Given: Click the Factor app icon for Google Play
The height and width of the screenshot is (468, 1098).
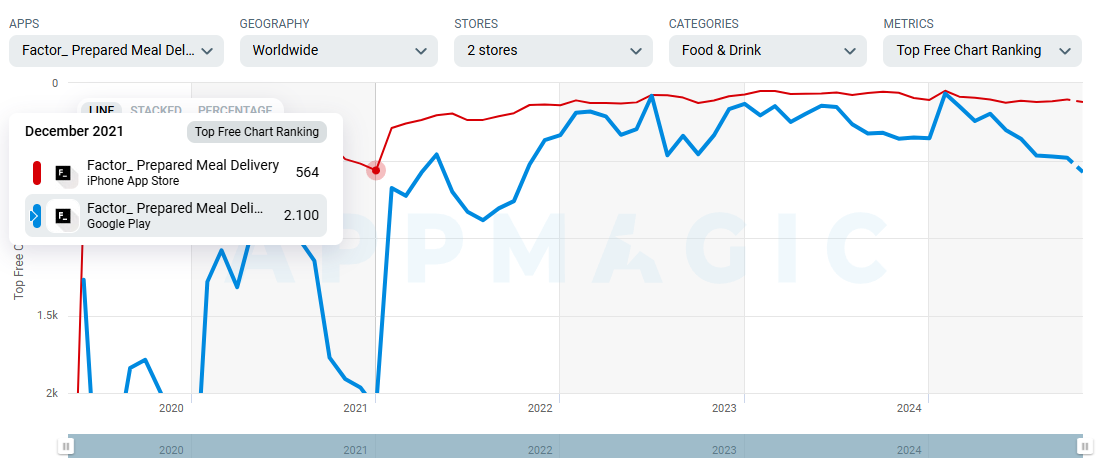Looking at the screenshot, I should coord(64,215).
